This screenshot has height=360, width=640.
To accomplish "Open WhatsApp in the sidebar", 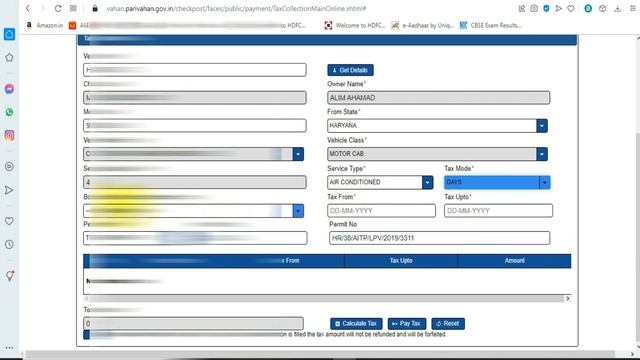I will pyautogui.click(x=9, y=112).
